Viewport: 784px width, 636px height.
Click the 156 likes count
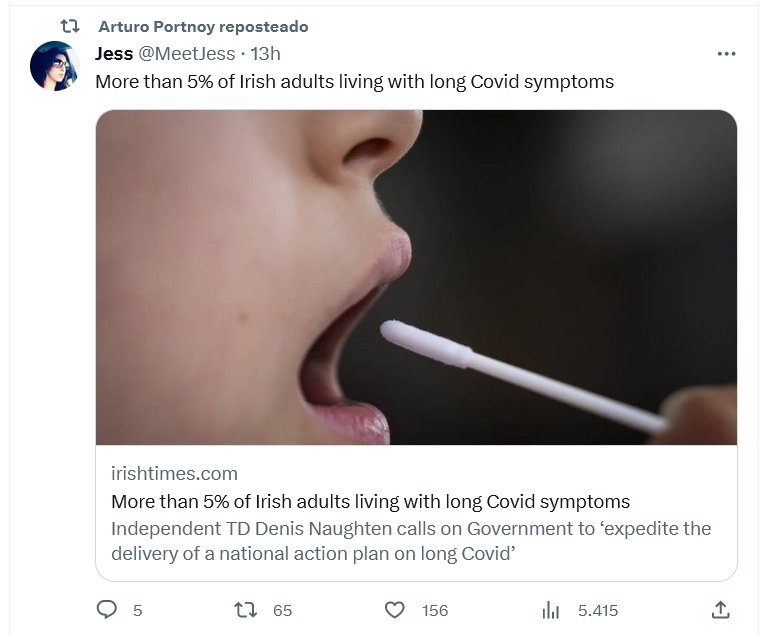(434, 610)
